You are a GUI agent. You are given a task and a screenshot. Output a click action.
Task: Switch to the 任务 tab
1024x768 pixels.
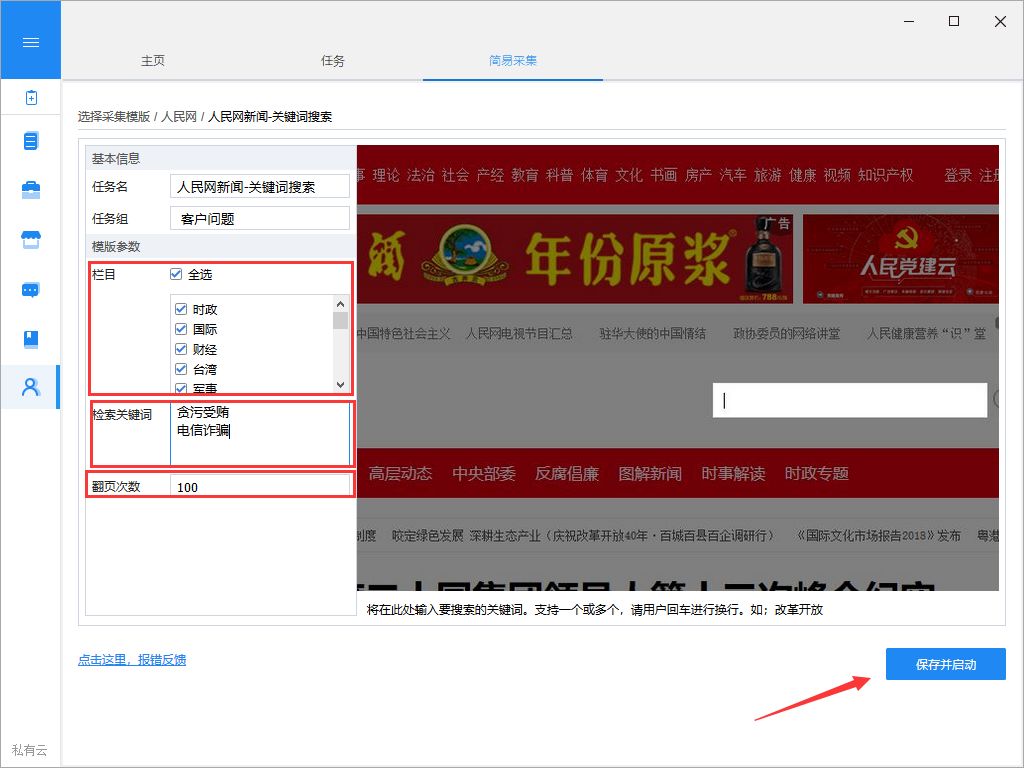[x=332, y=61]
